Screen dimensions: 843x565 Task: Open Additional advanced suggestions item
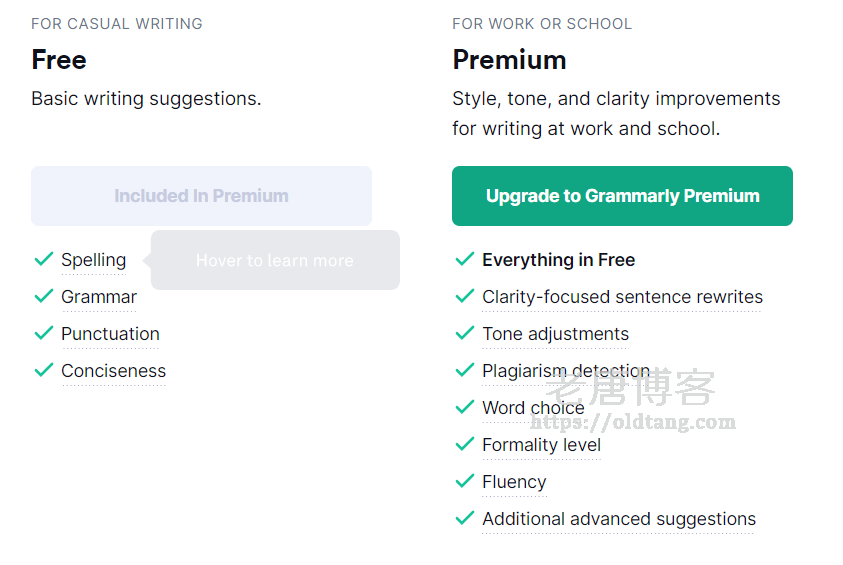click(x=619, y=519)
